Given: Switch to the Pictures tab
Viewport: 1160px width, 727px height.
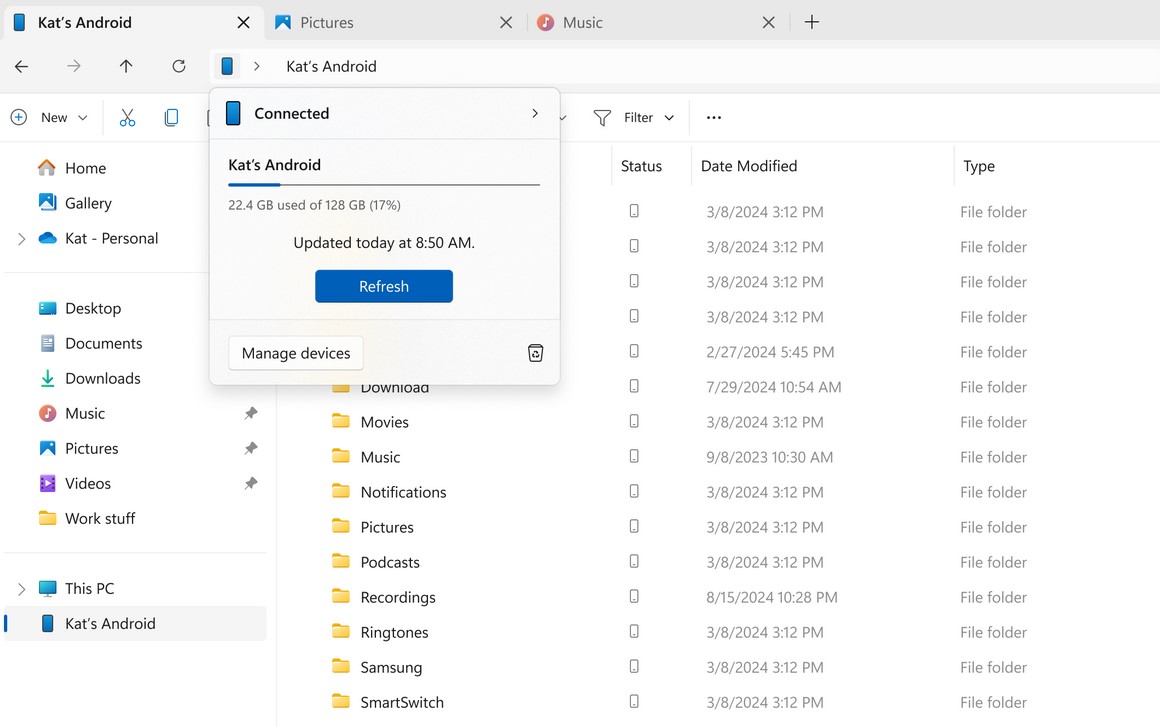Looking at the screenshot, I should (x=327, y=23).
